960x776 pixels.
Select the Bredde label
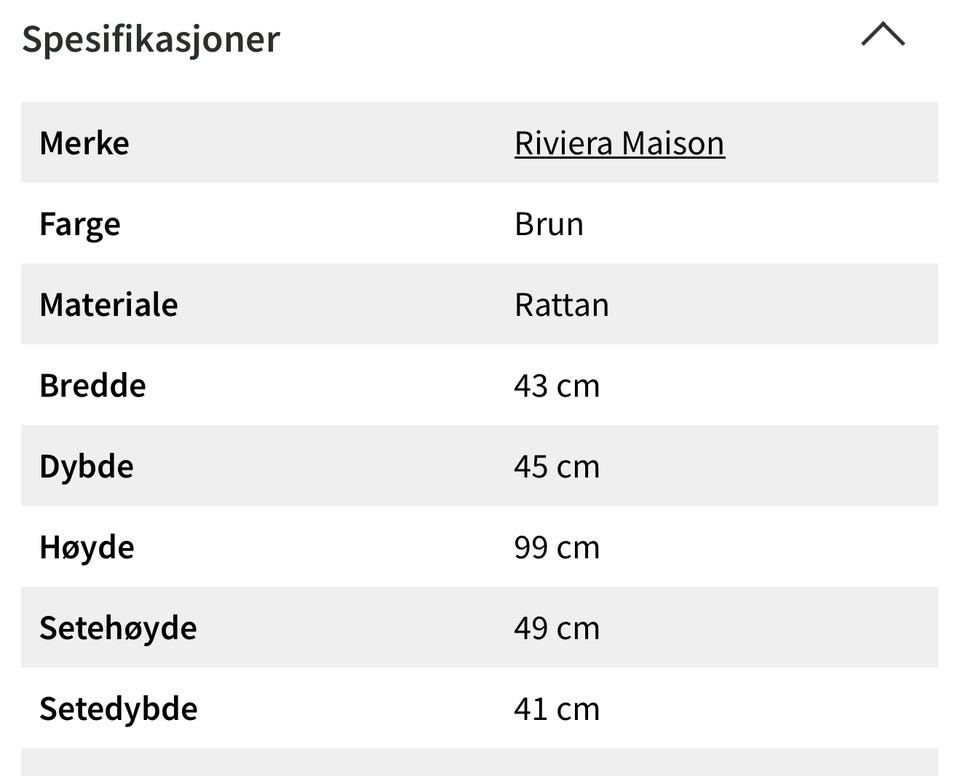92,386
